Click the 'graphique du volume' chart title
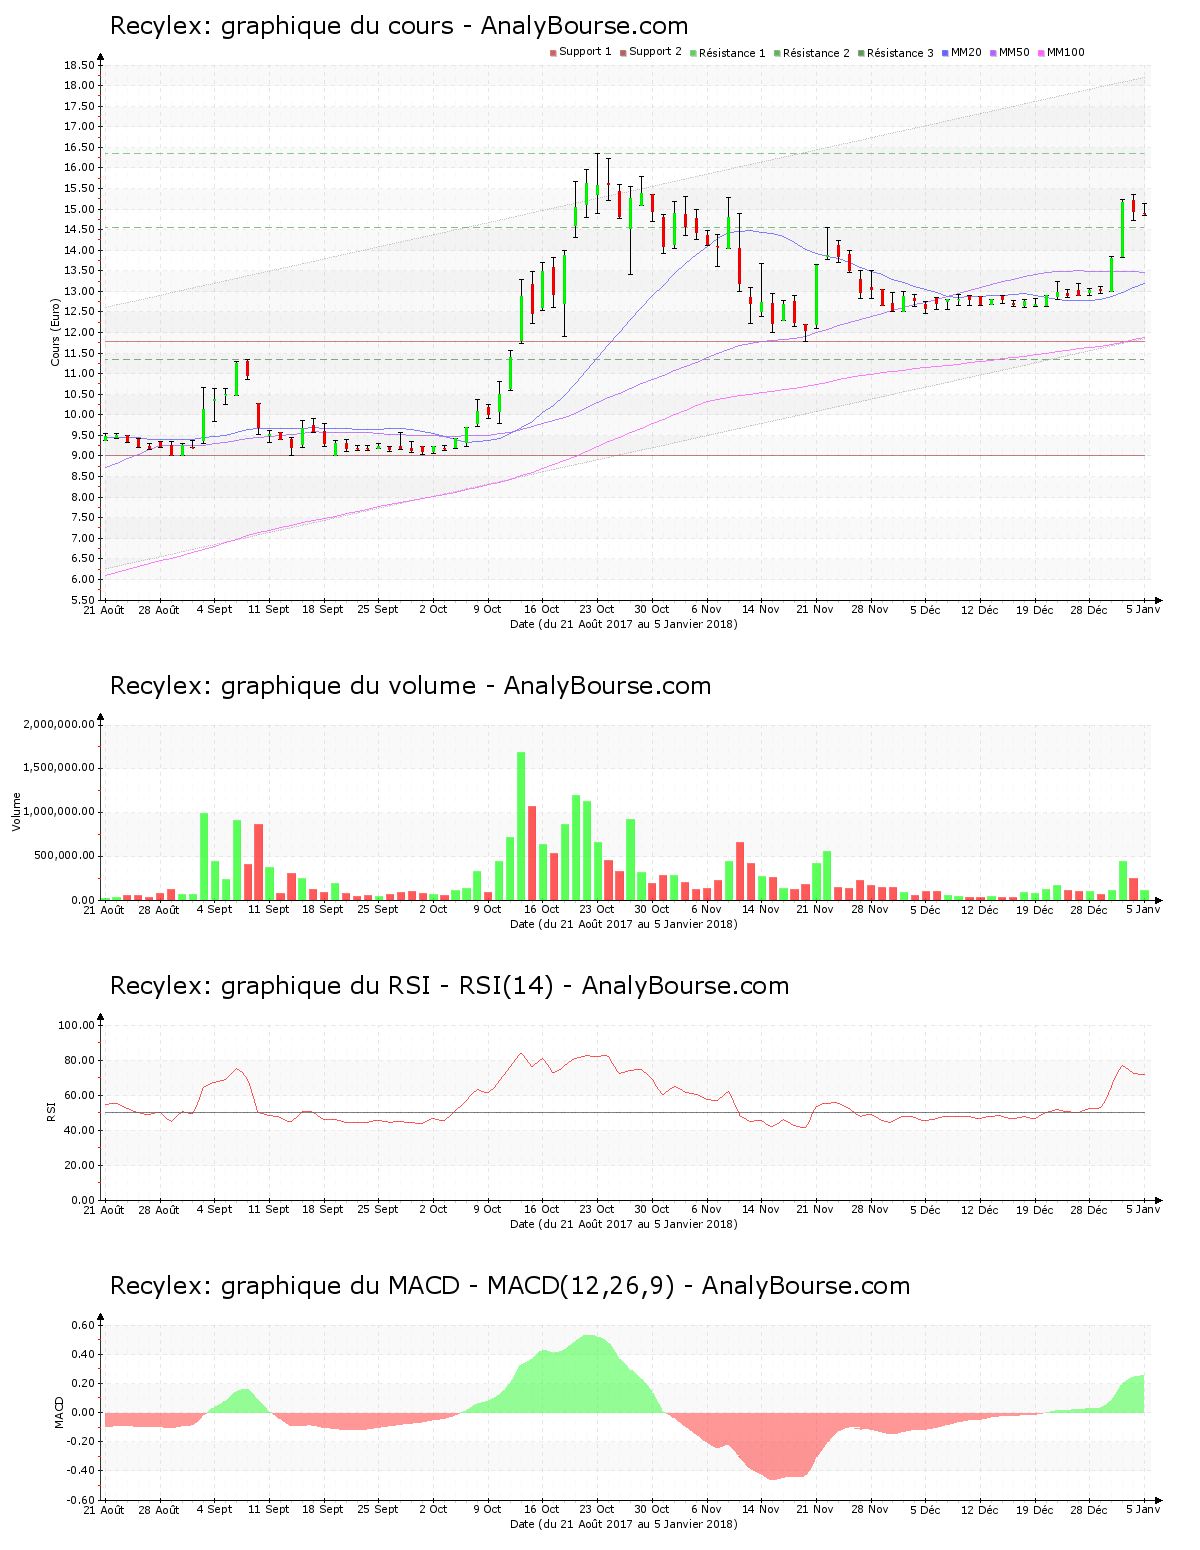This screenshot has height=1550, width=1200. click(410, 686)
